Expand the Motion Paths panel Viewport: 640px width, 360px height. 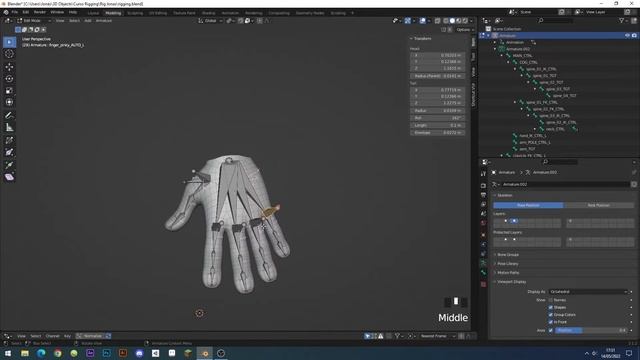coord(508,273)
